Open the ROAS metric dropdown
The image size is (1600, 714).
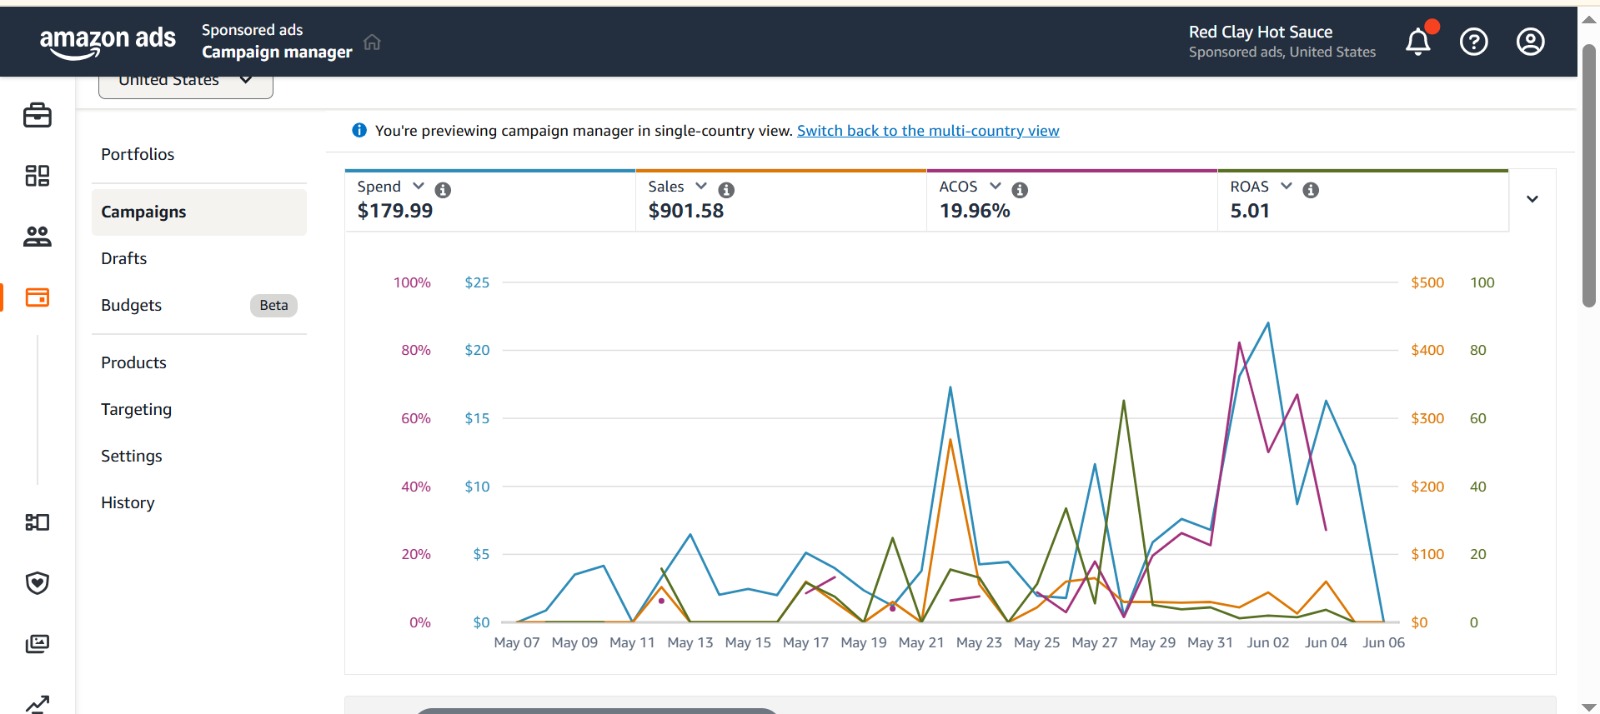click(x=1286, y=187)
